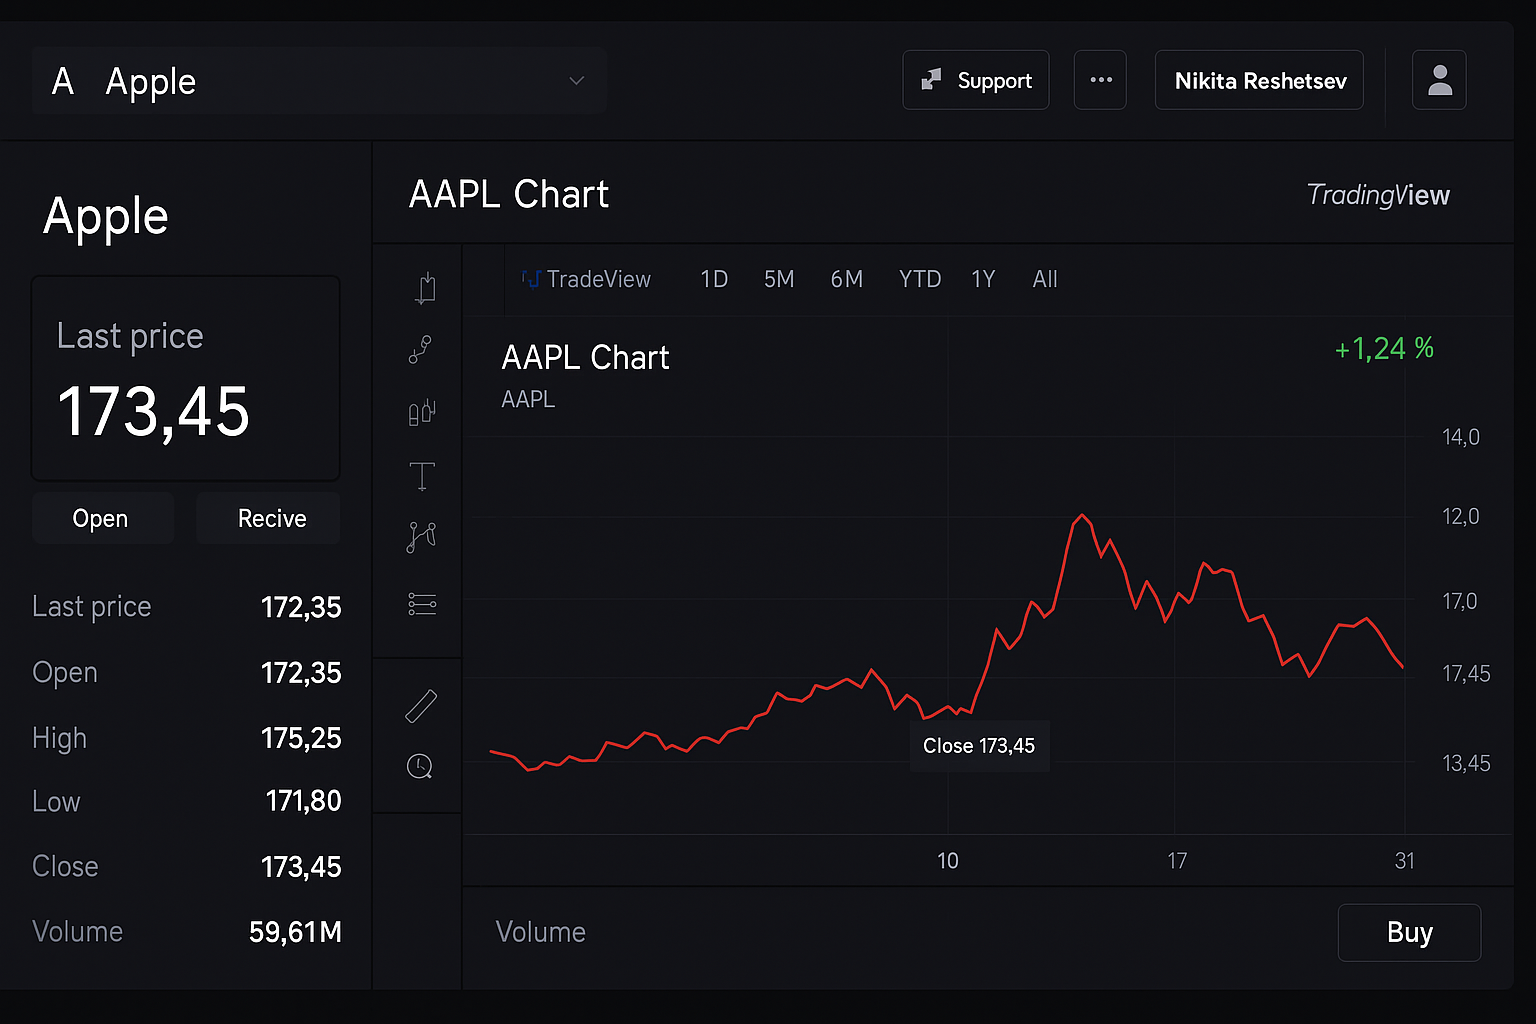Image resolution: width=1536 pixels, height=1024 pixels.
Task: Click the 17 date marker on axis
Action: [1177, 861]
